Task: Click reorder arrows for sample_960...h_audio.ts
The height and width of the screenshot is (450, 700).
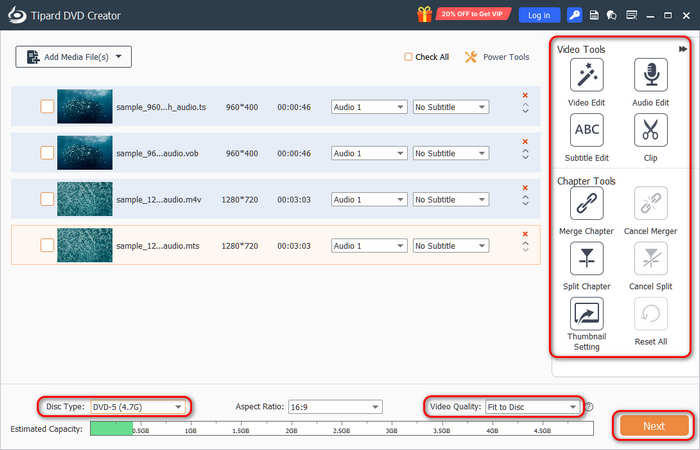Action: coord(525,108)
